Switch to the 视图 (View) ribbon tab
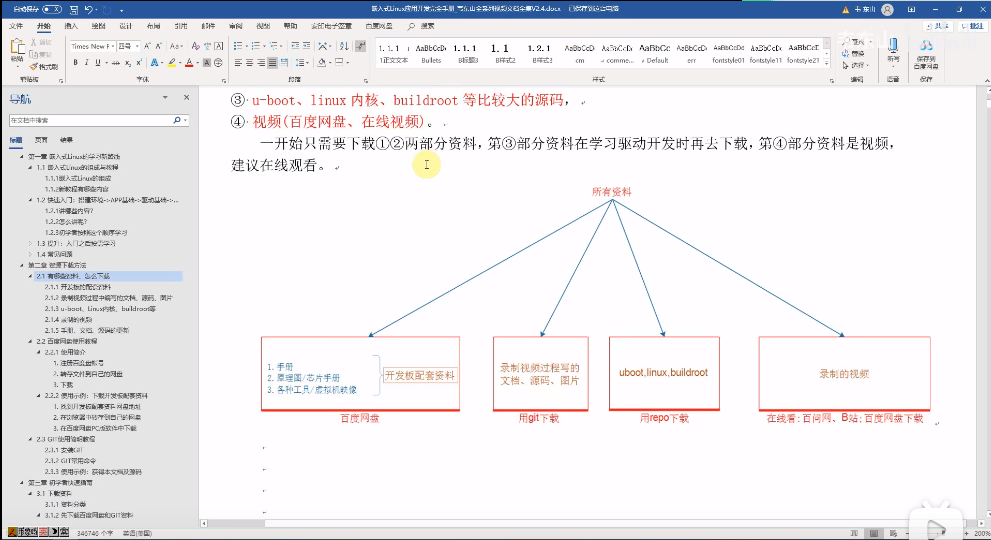Image resolution: width=991 pixels, height=540 pixels. (x=263, y=26)
